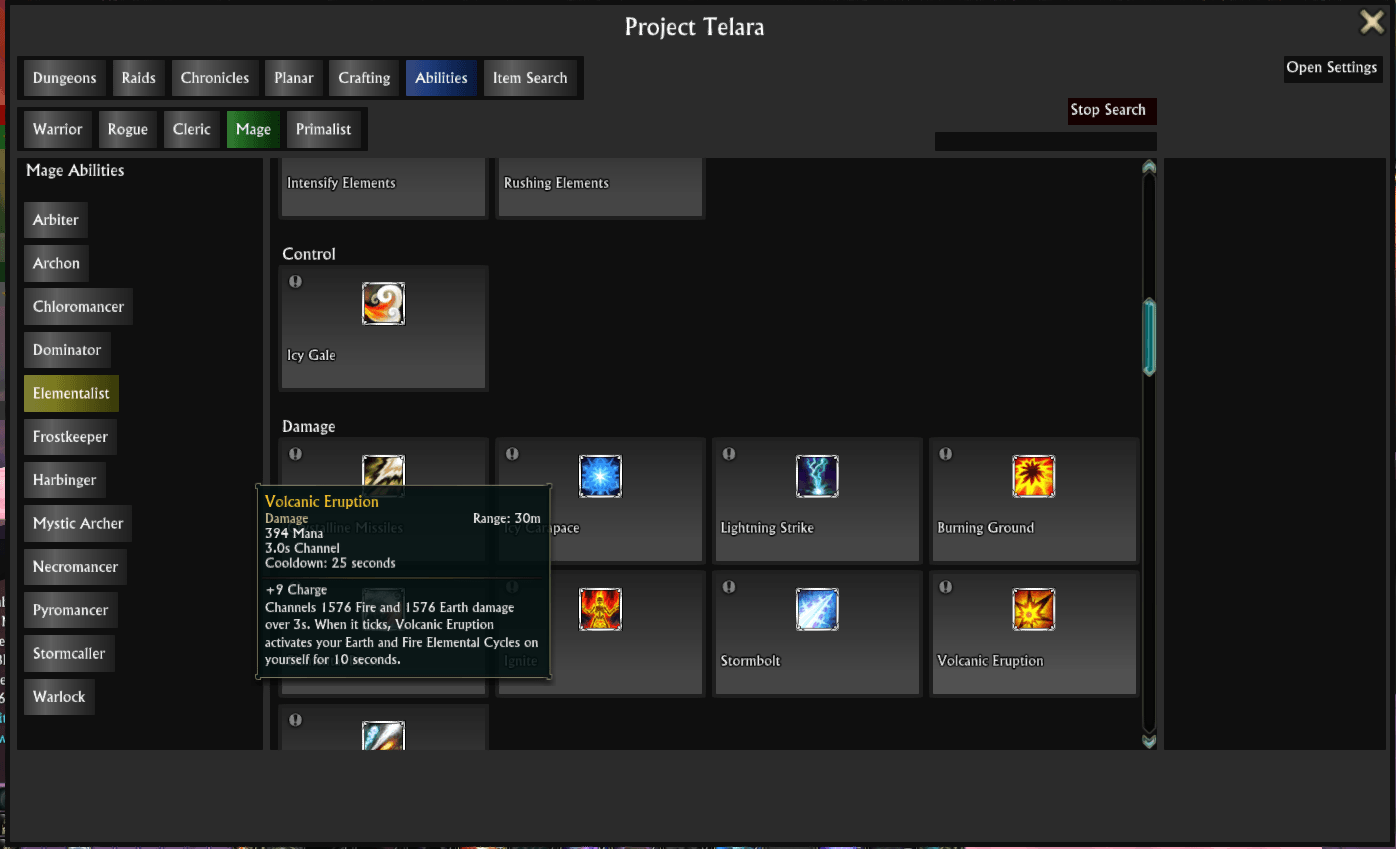Click the Mage Abilities sidebar heading
This screenshot has height=849, width=1396.
pos(75,171)
